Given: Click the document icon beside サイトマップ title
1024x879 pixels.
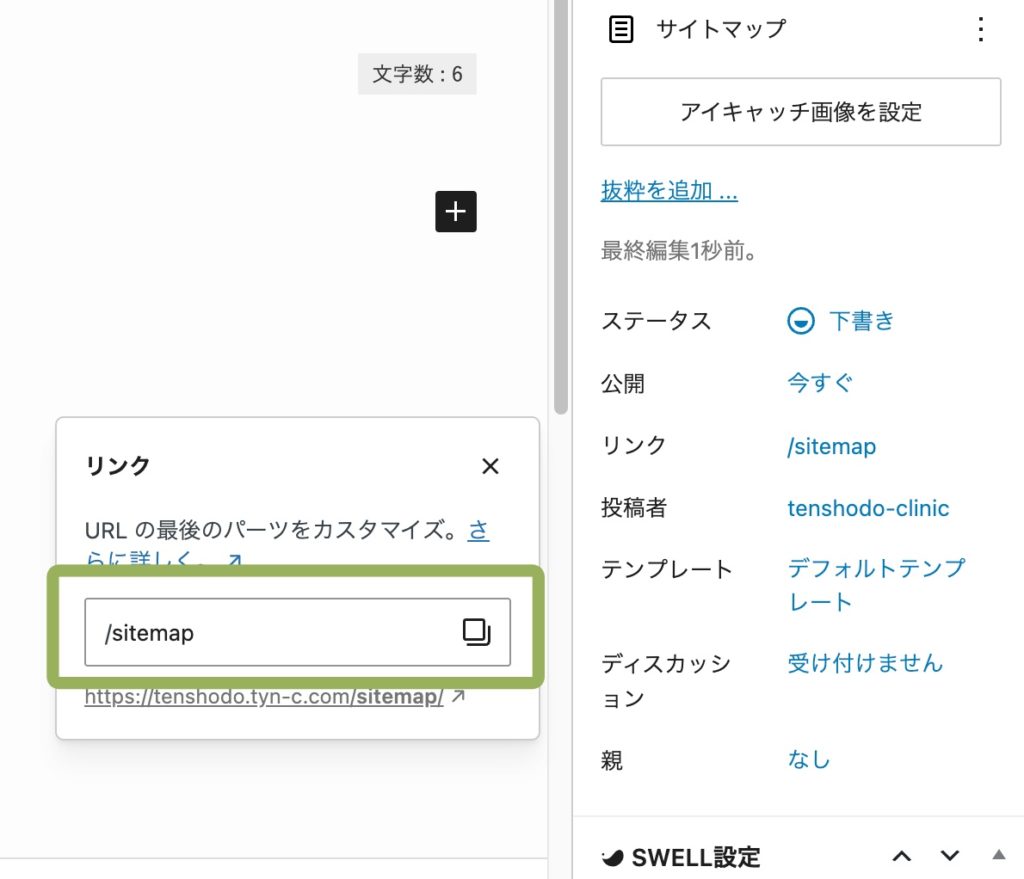Looking at the screenshot, I should [620, 29].
